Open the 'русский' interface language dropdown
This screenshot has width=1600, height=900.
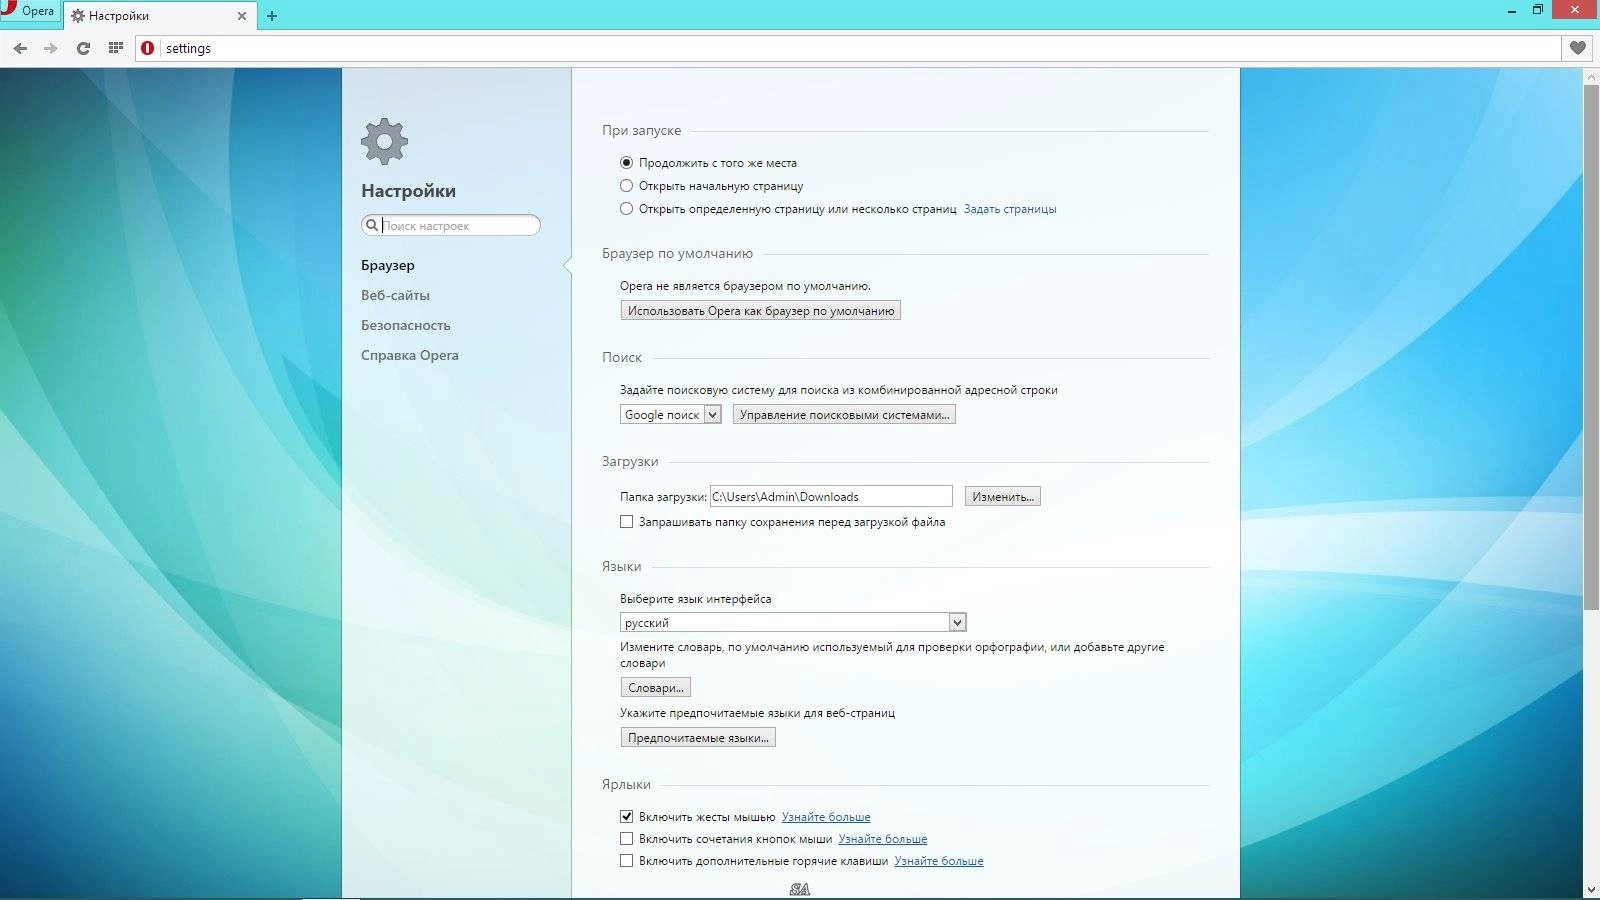[793, 622]
